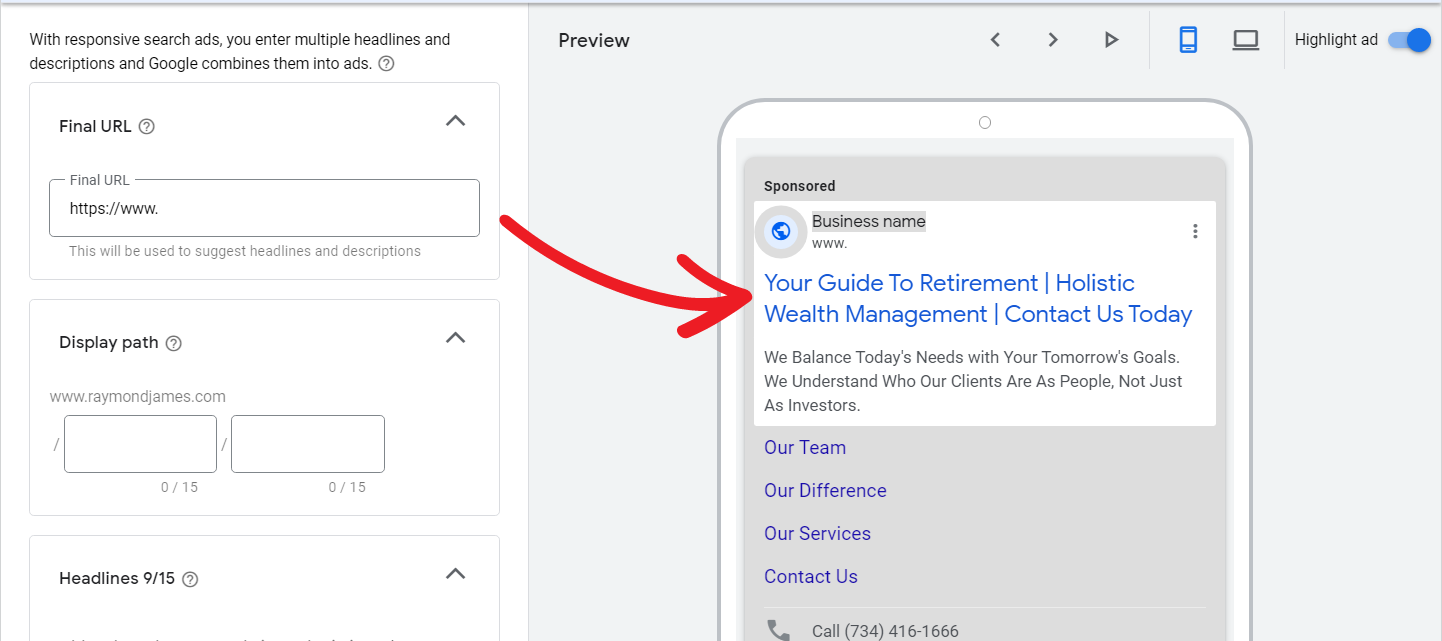This screenshot has width=1442, height=641.
Task: Click the Highlight ad label
Action: 1336,40
